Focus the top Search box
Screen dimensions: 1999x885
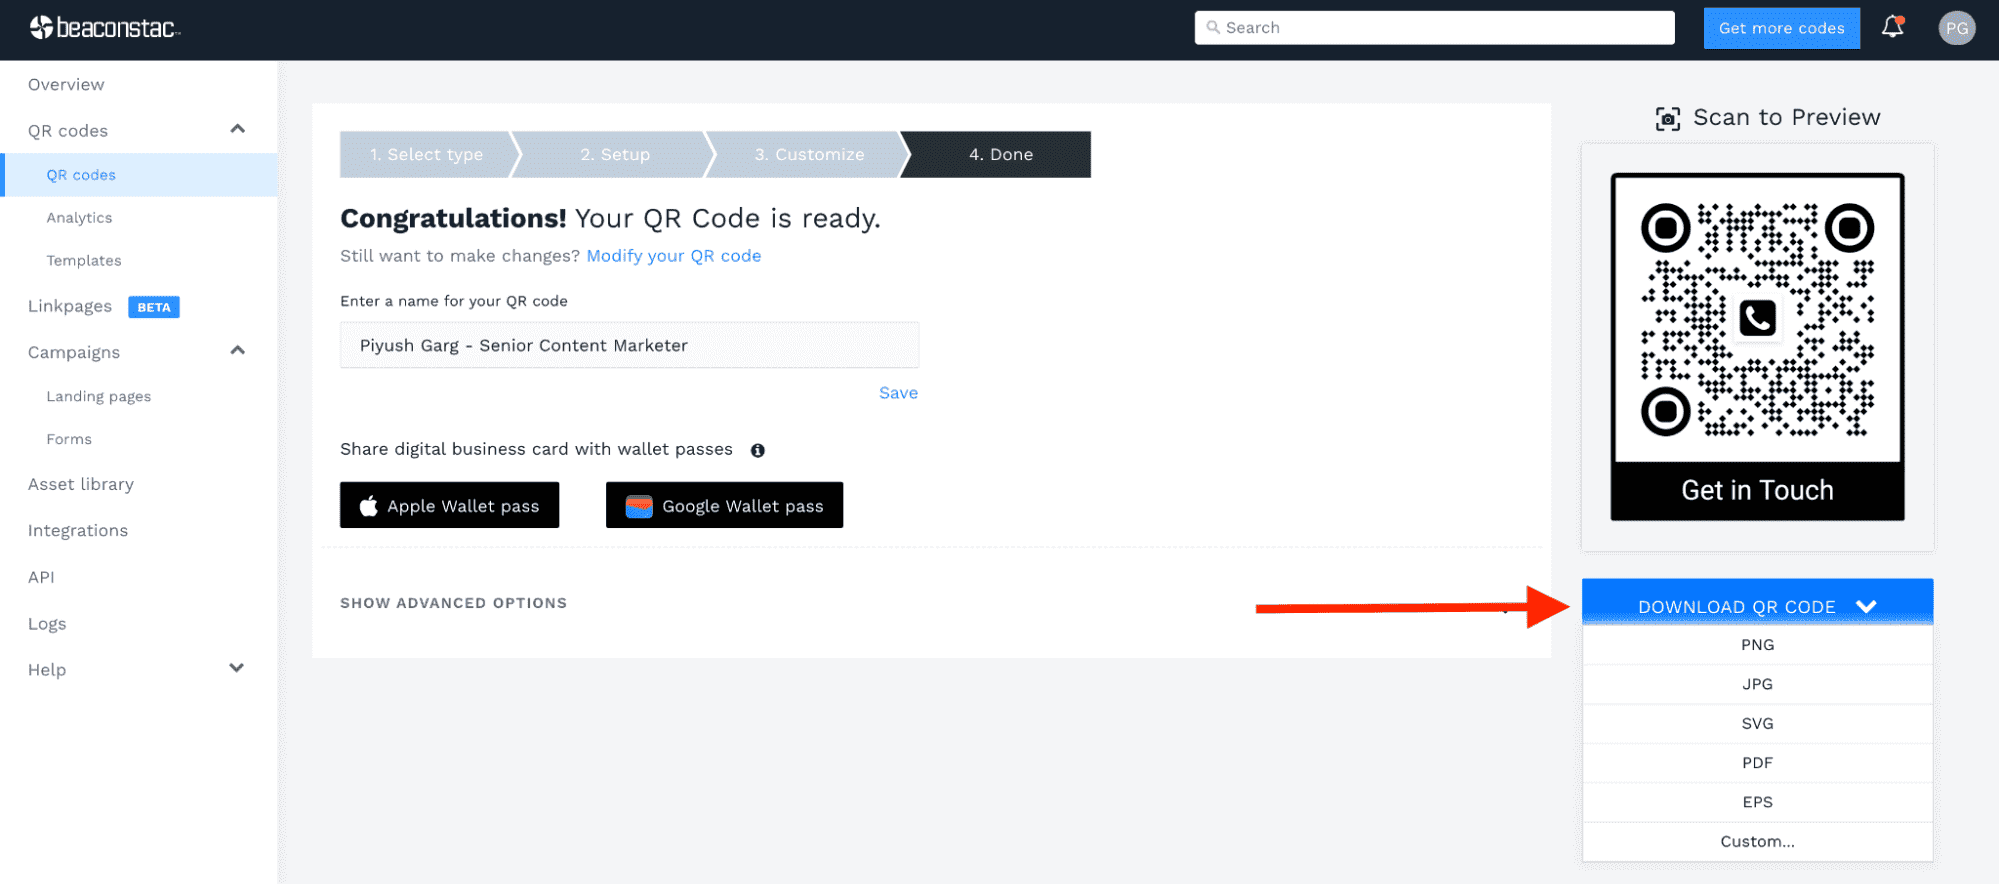1434,27
